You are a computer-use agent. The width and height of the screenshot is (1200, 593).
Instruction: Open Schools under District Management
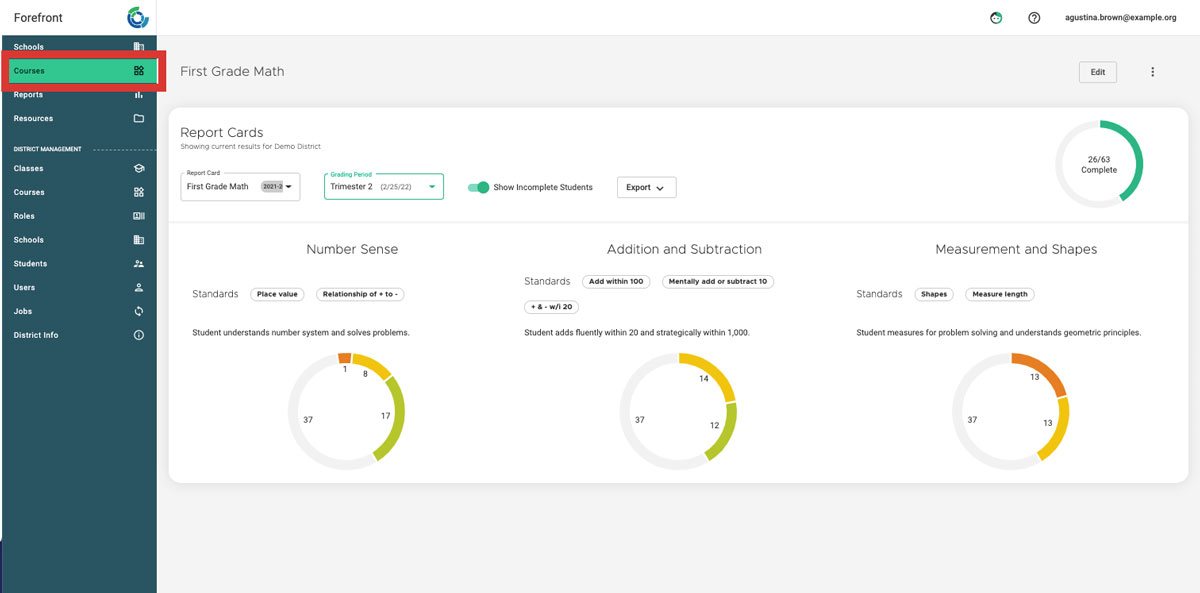[x=79, y=240]
